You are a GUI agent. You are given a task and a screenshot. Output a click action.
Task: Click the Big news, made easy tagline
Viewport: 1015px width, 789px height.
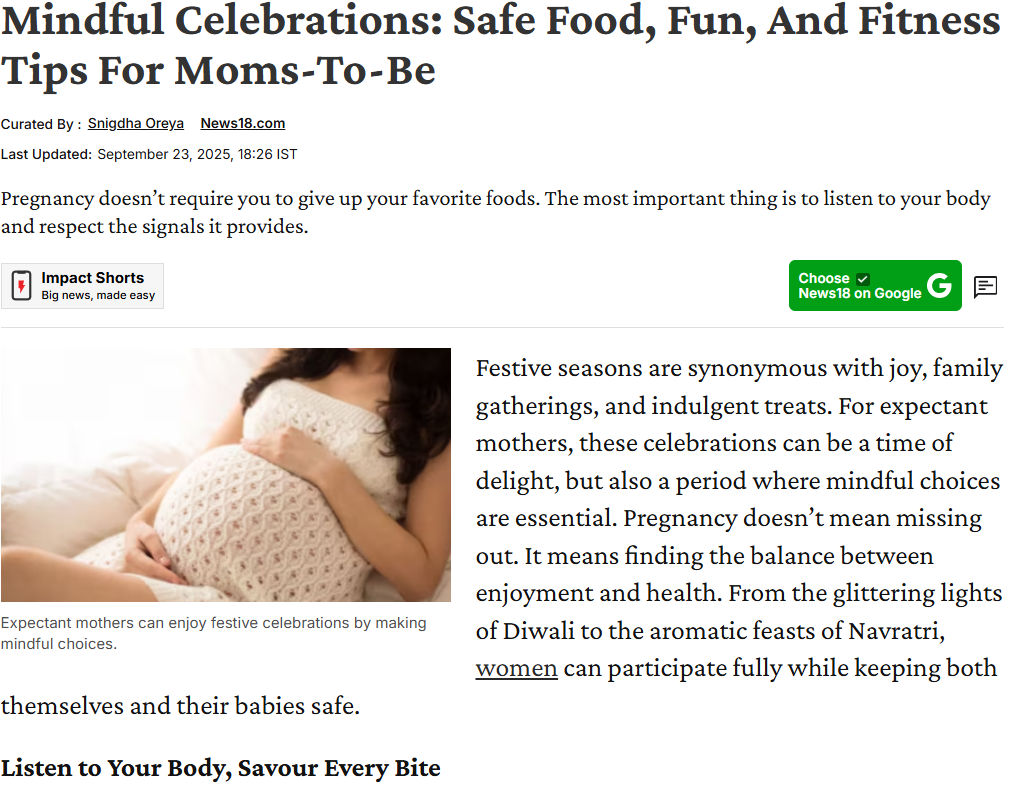pos(85,296)
